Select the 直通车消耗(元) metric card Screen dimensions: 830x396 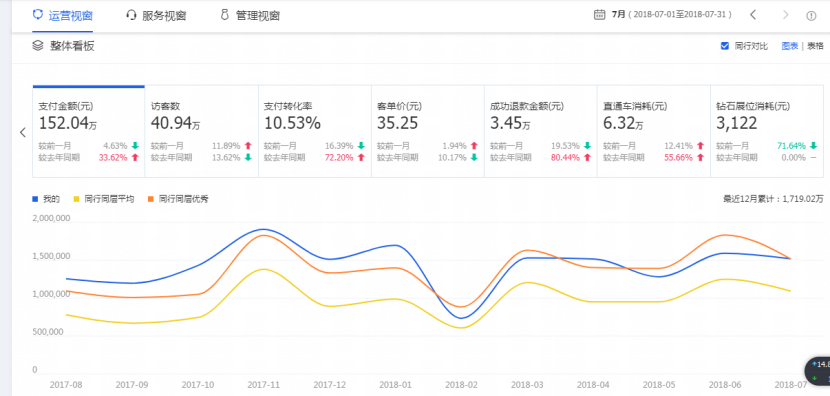654,131
